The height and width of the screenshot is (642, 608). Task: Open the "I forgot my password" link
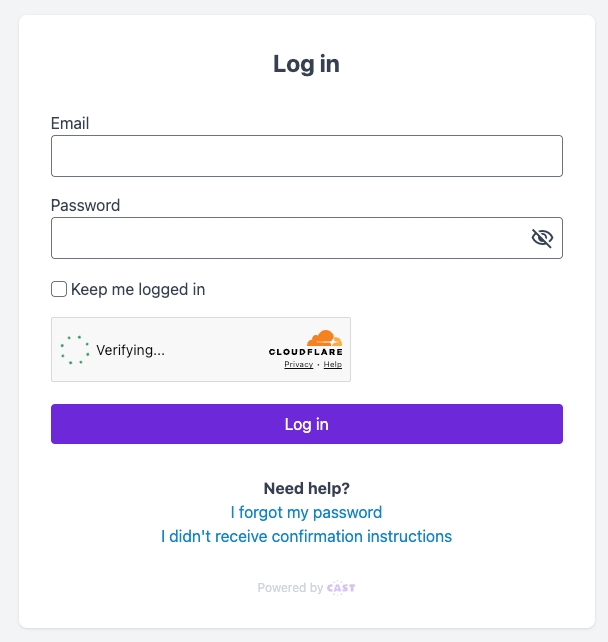[306, 513]
